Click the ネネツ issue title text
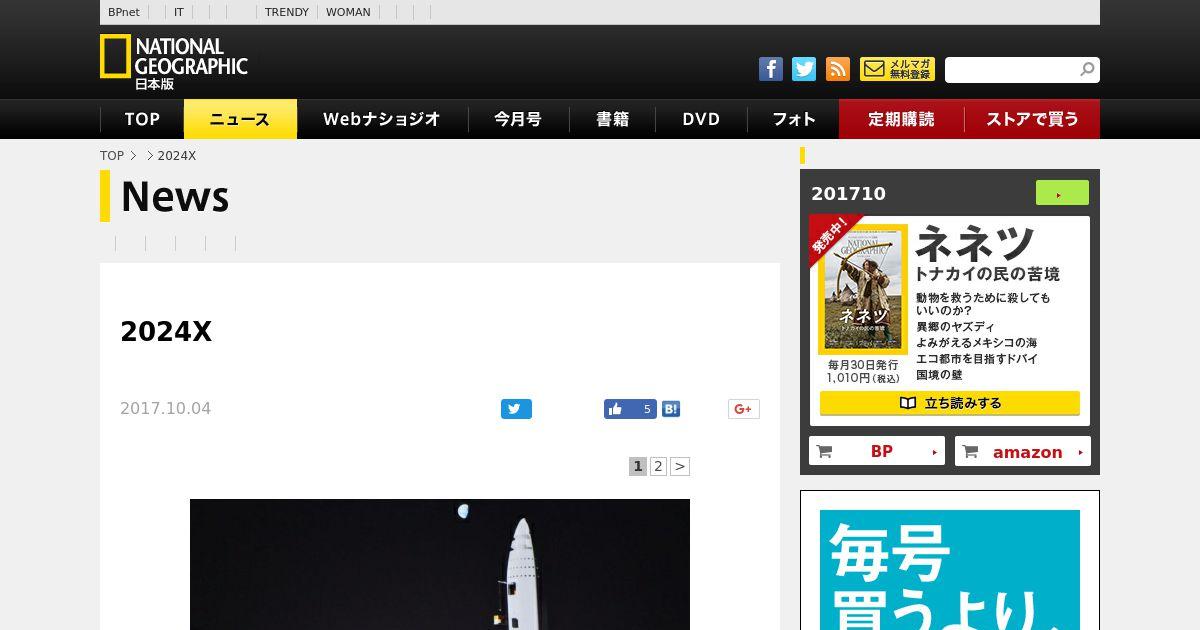This screenshot has height=630, width=1200. click(x=975, y=243)
